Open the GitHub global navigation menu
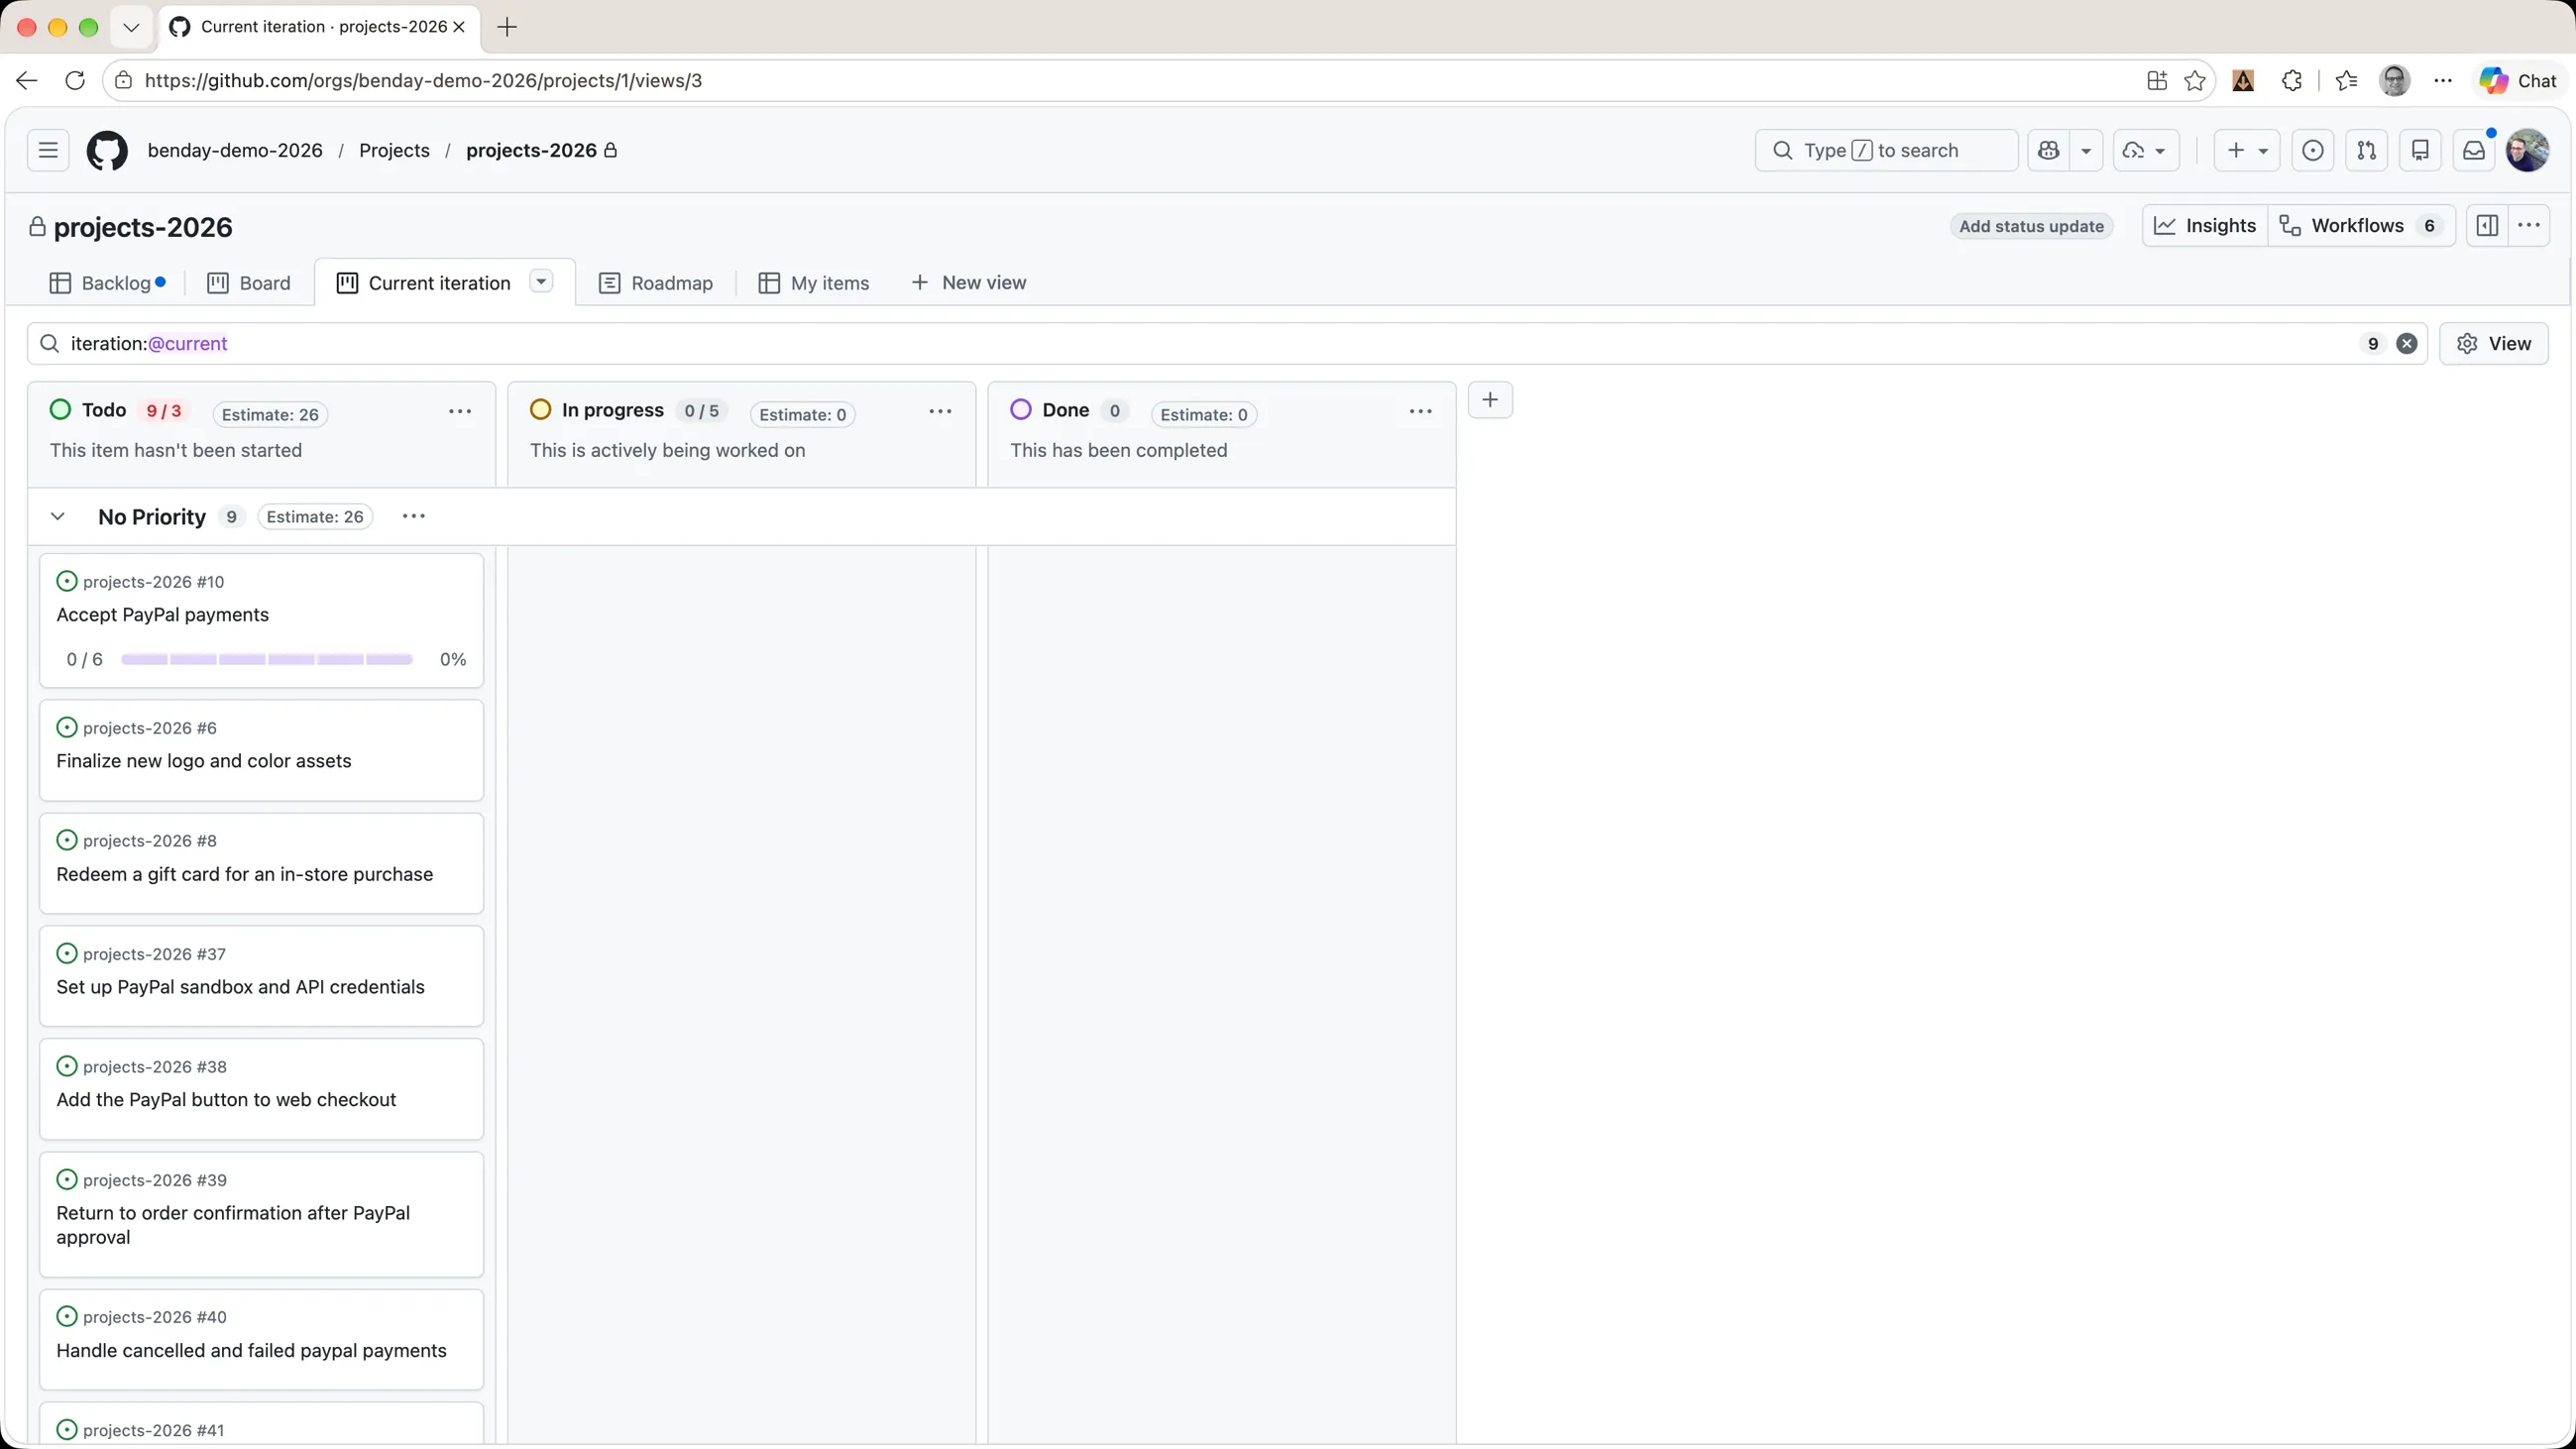This screenshot has height=1449, width=2576. pos(48,150)
